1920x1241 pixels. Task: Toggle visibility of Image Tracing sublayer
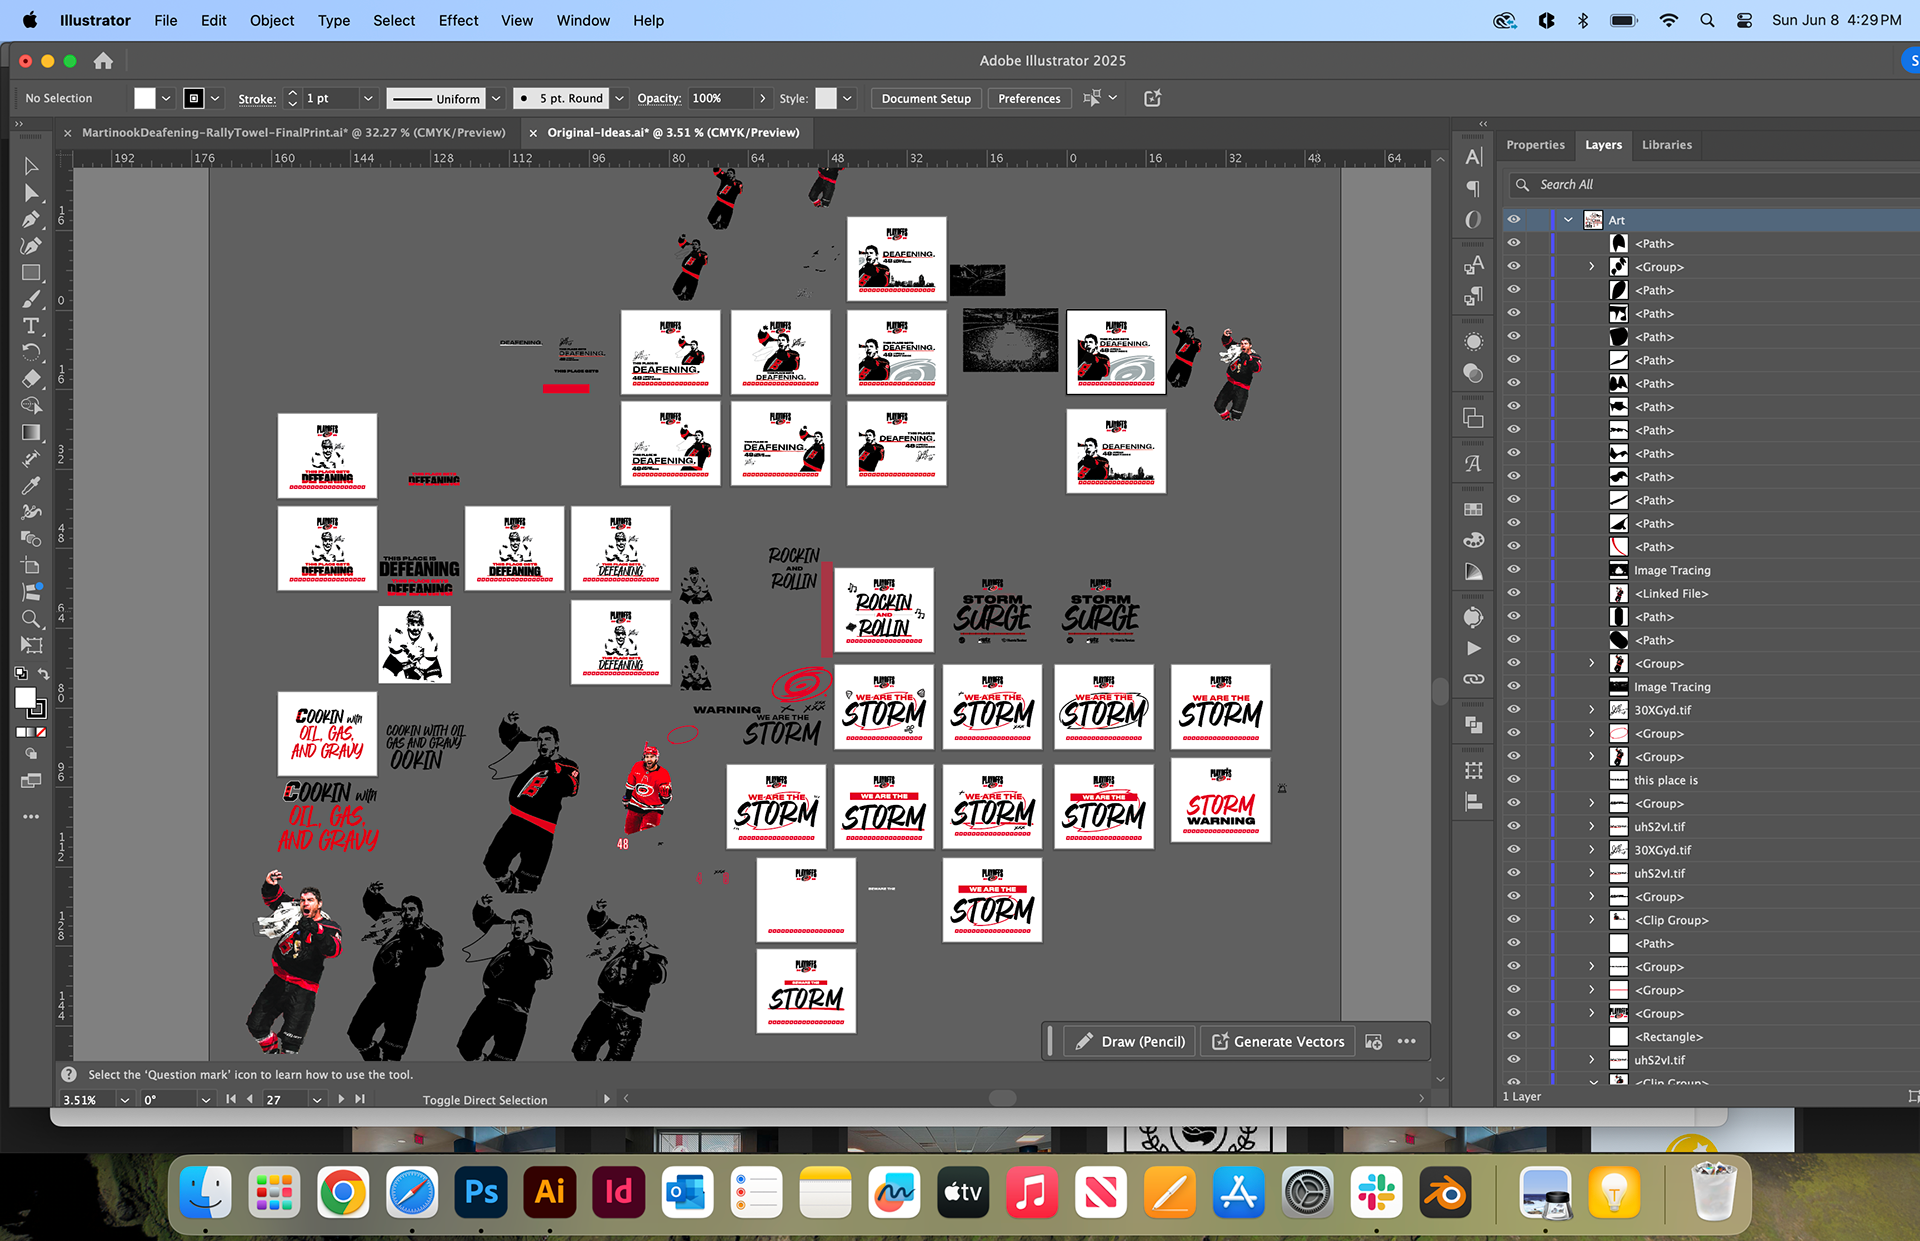tap(1514, 570)
